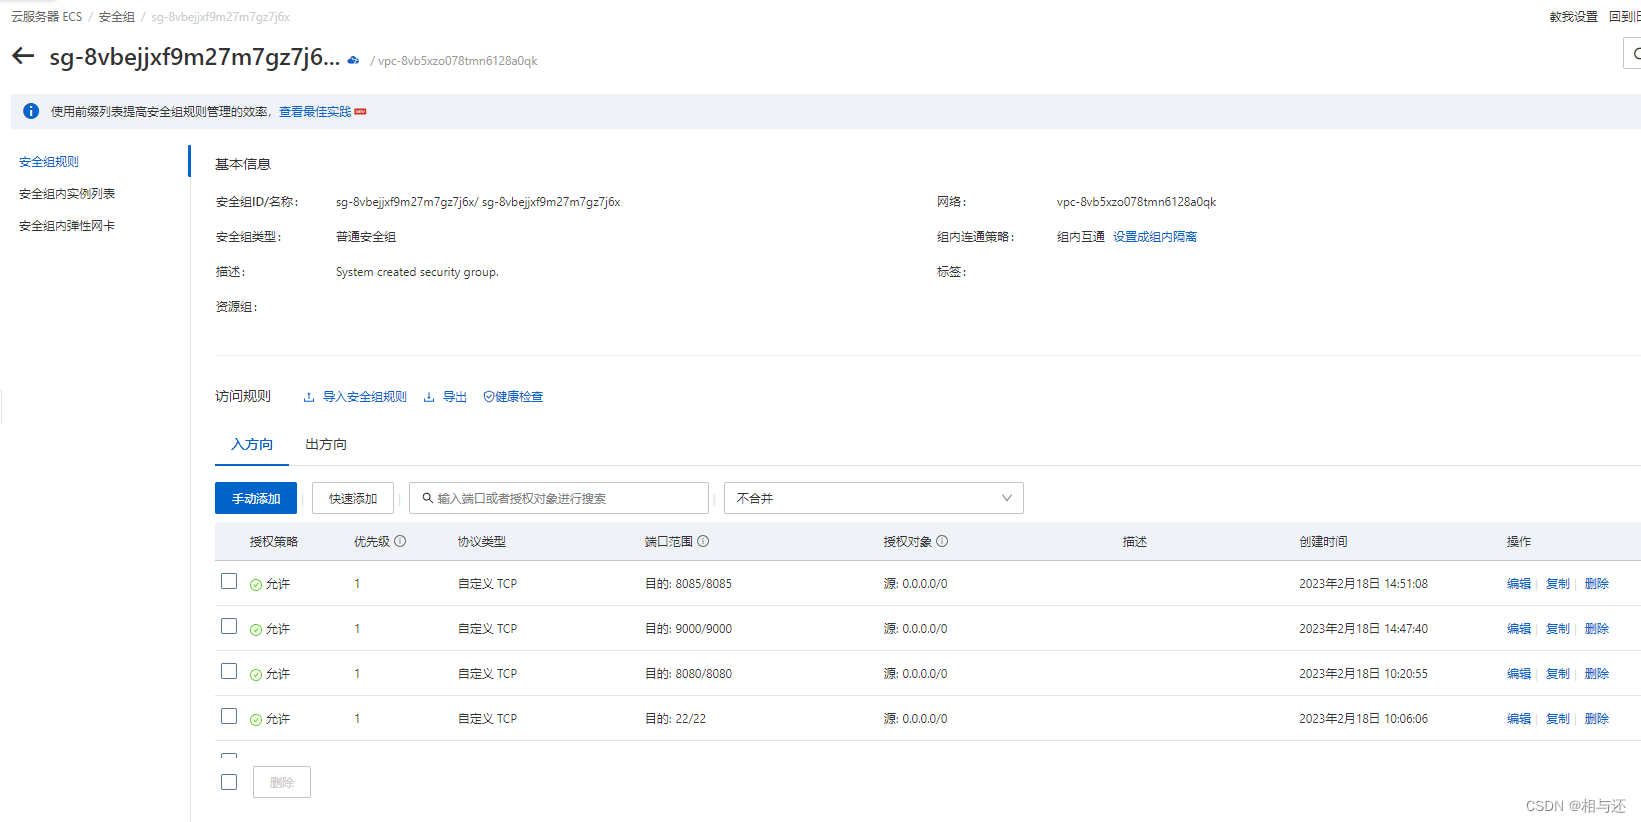Select the checkbox for the 8085/8085 rule

pyautogui.click(x=229, y=581)
